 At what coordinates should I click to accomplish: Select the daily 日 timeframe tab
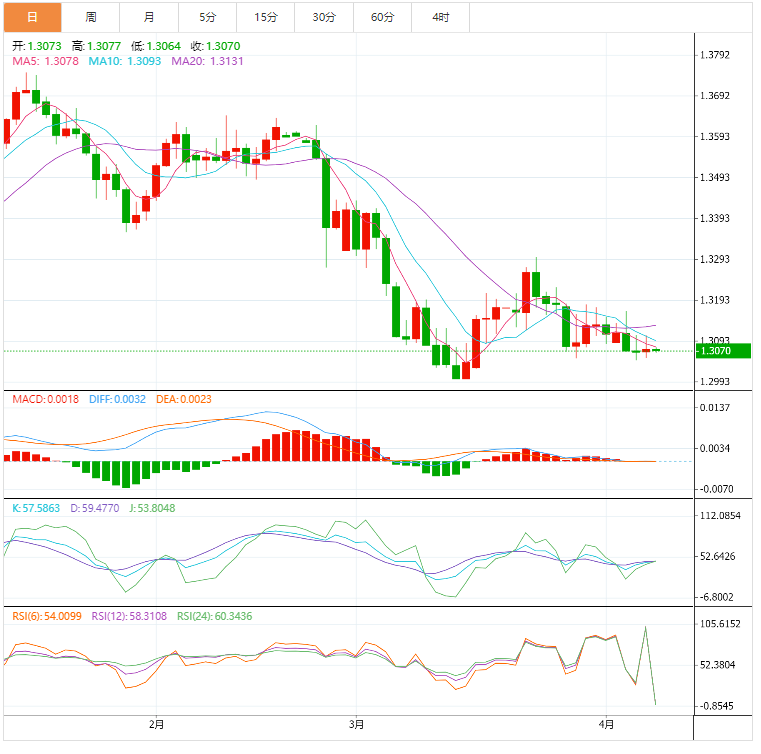tap(33, 17)
